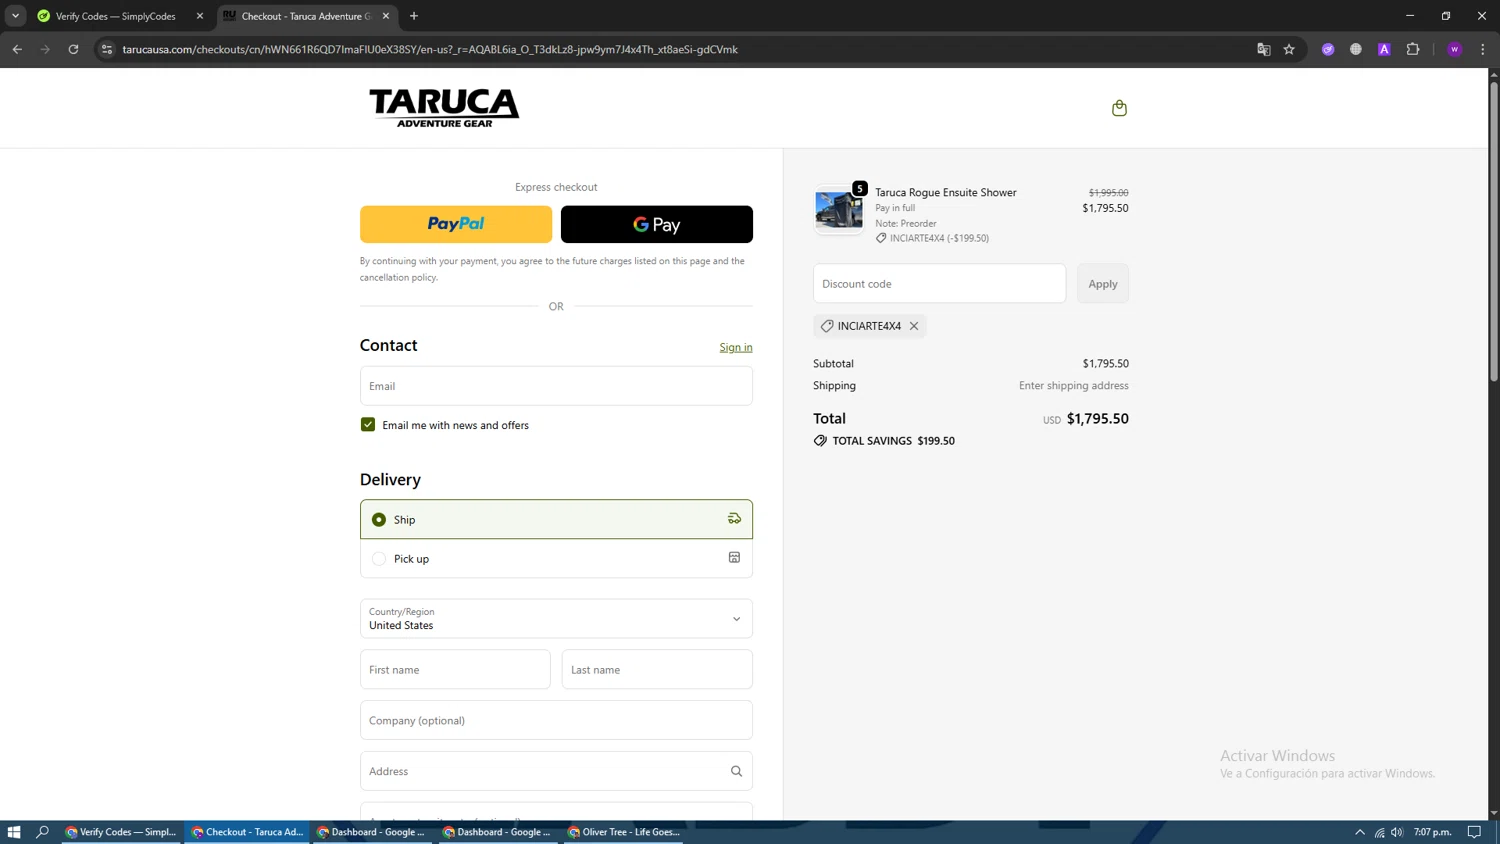
Task: Open the notification center icon
Action: pyautogui.click(x=1474, y=832)
